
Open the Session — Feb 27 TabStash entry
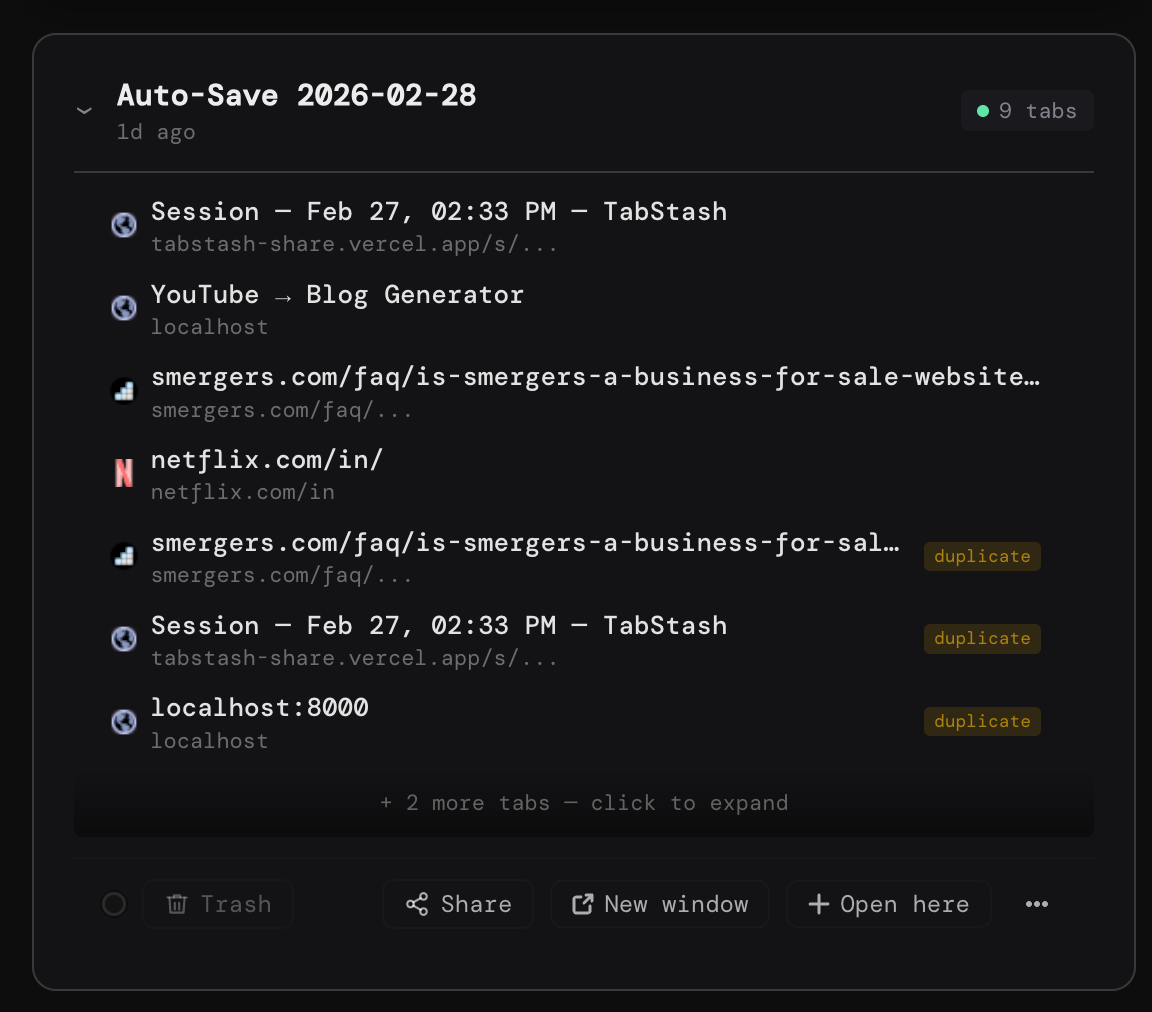438,211
